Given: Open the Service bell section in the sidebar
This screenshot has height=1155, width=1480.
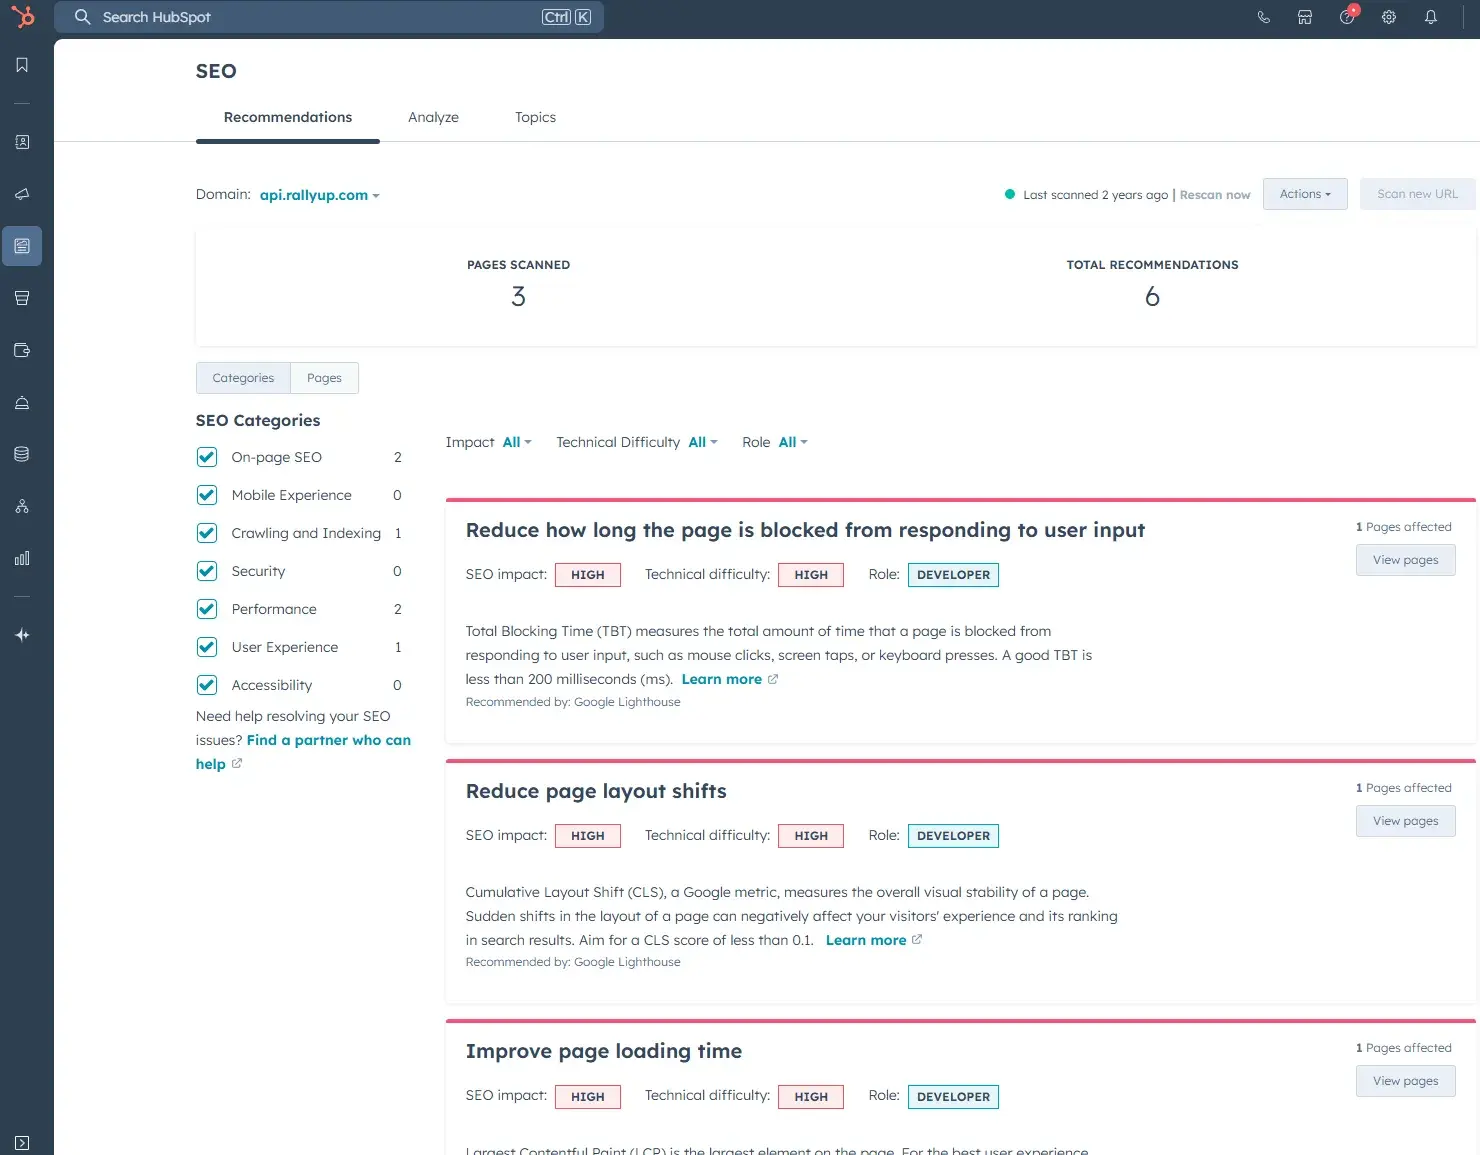Looking at the screenshot, I should coord(21,403).
